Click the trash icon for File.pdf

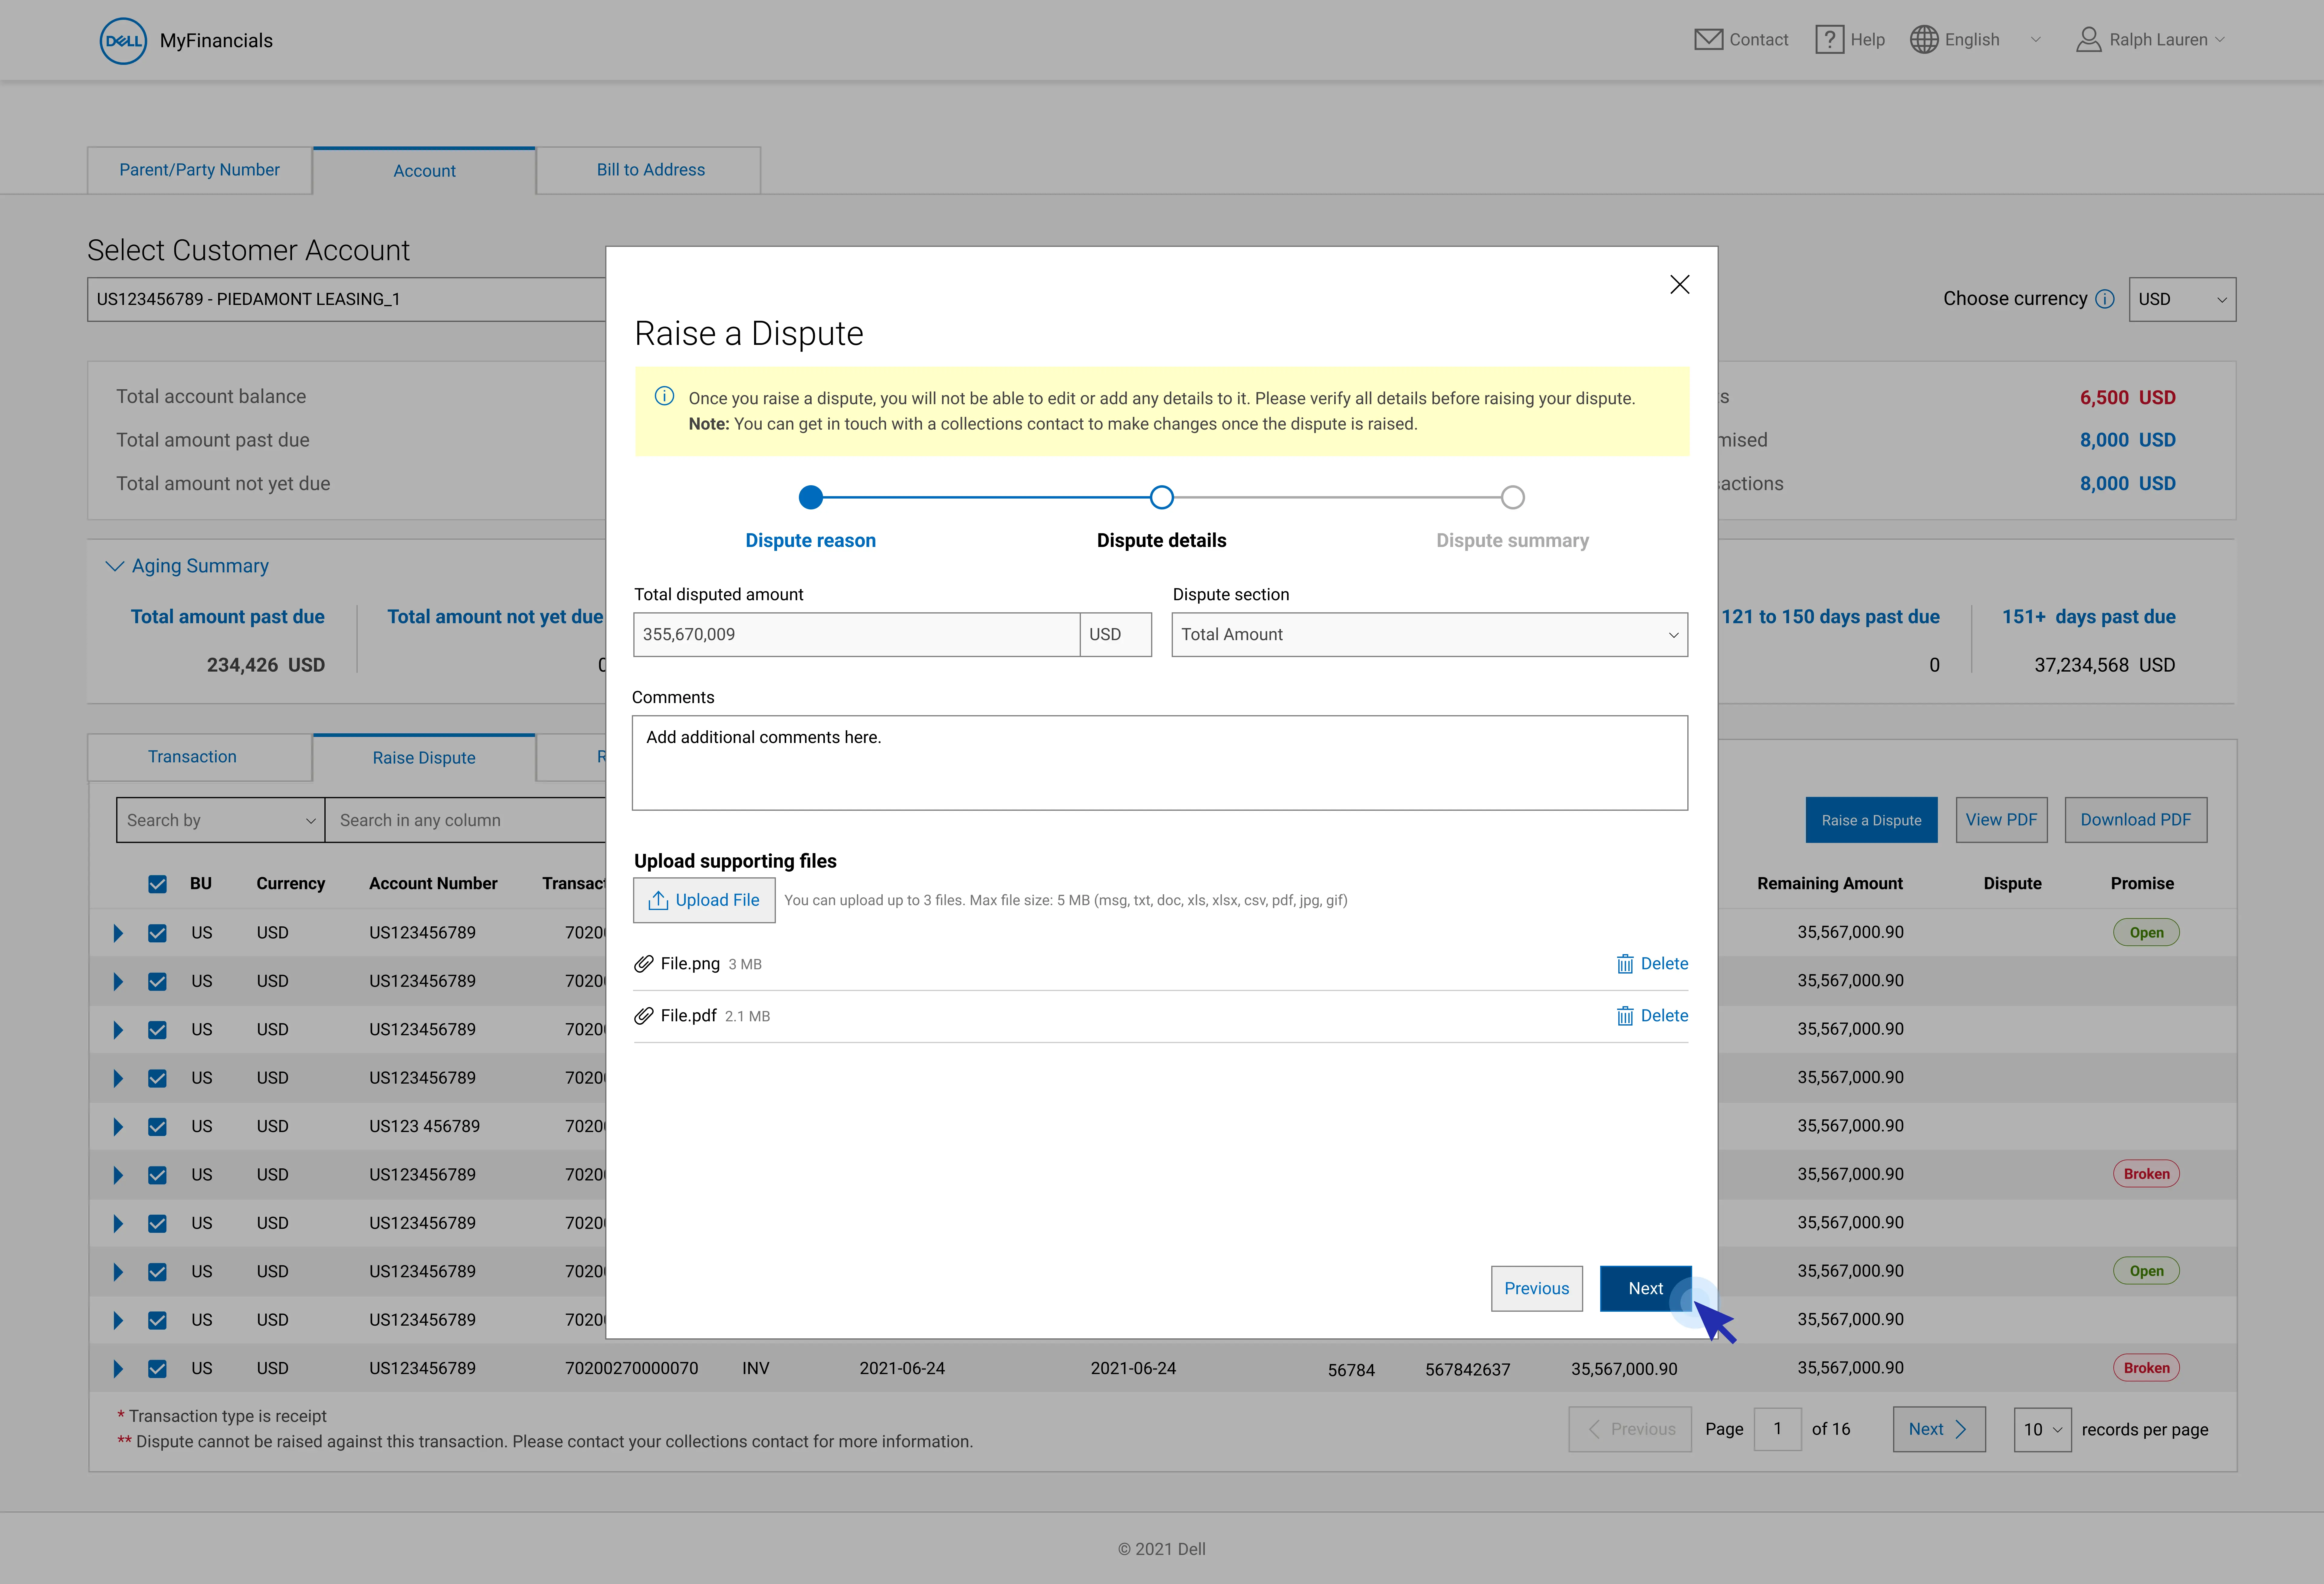1625,1016
